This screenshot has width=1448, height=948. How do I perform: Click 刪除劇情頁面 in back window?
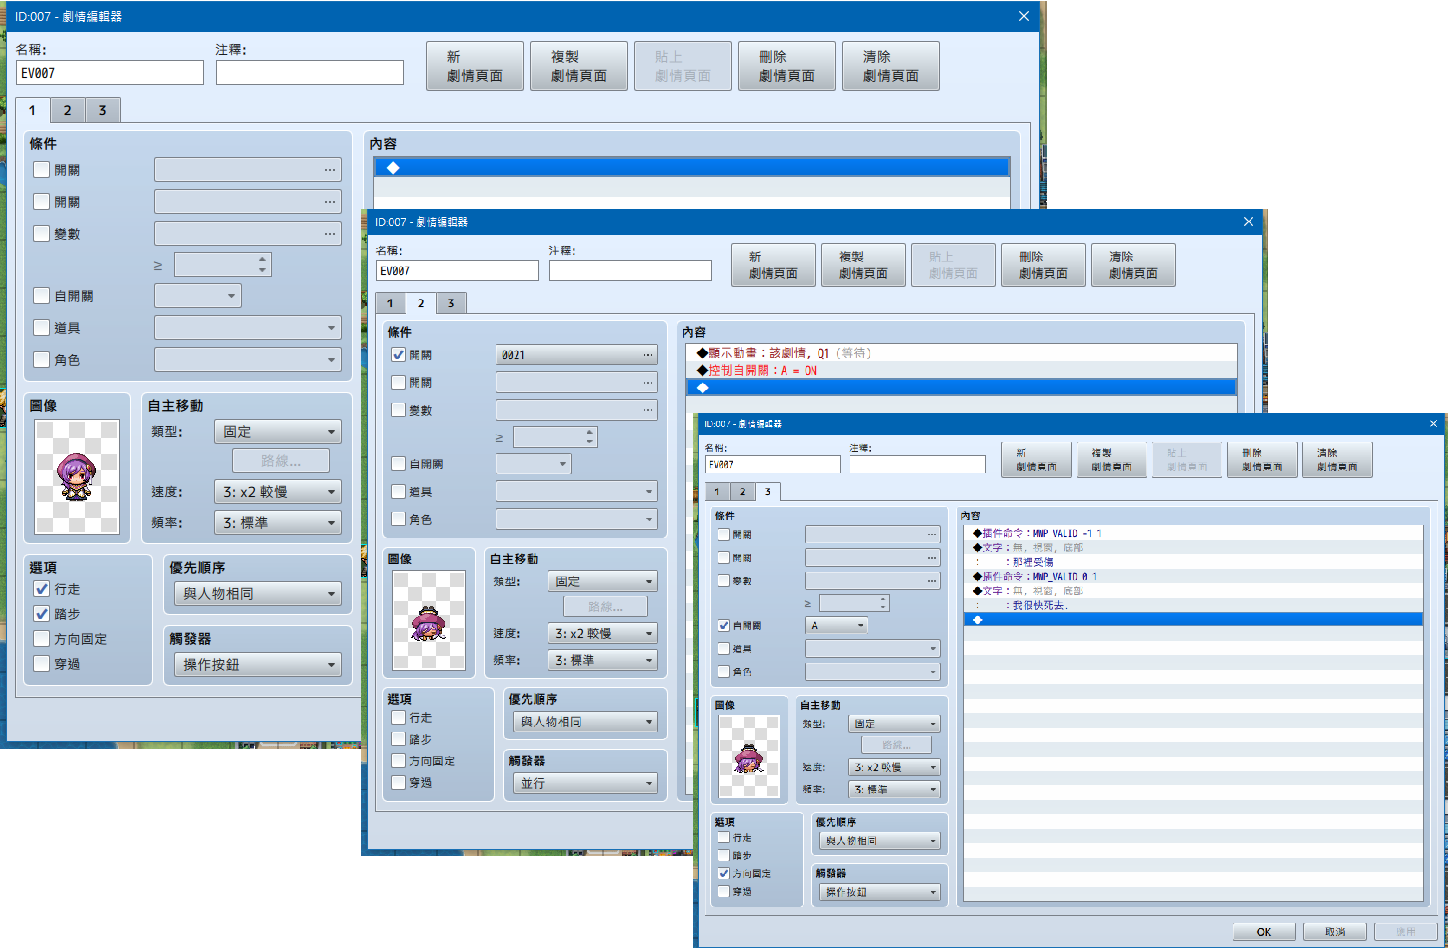point(787,66)
